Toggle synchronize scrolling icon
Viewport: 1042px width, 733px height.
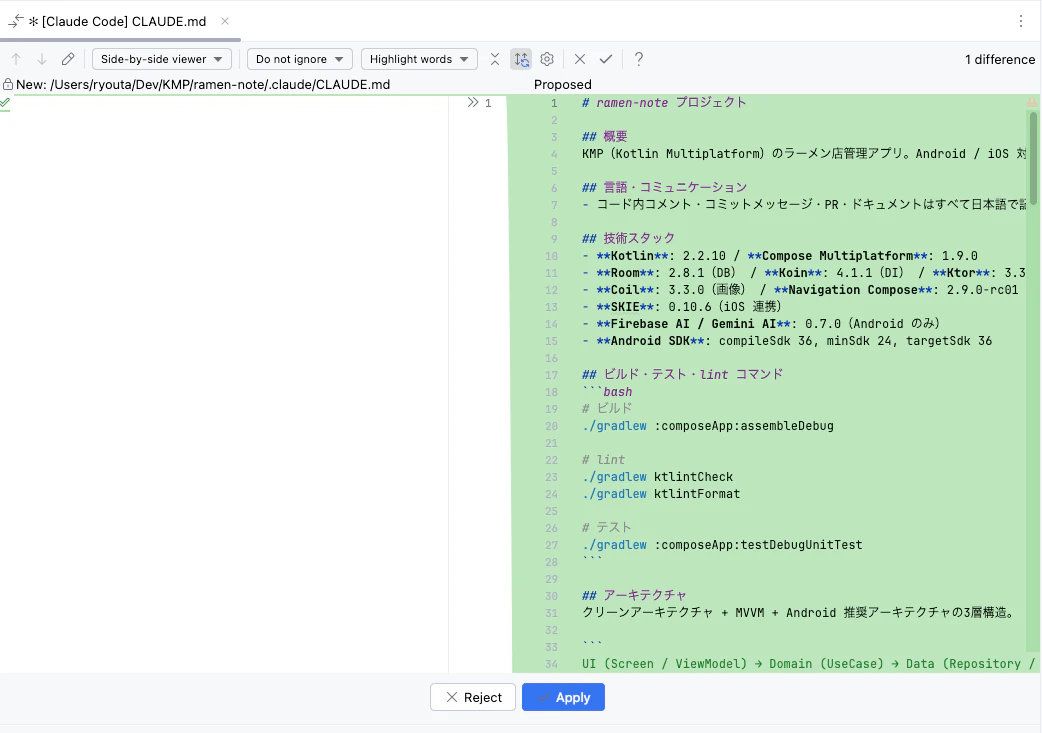tap(522, 59)
